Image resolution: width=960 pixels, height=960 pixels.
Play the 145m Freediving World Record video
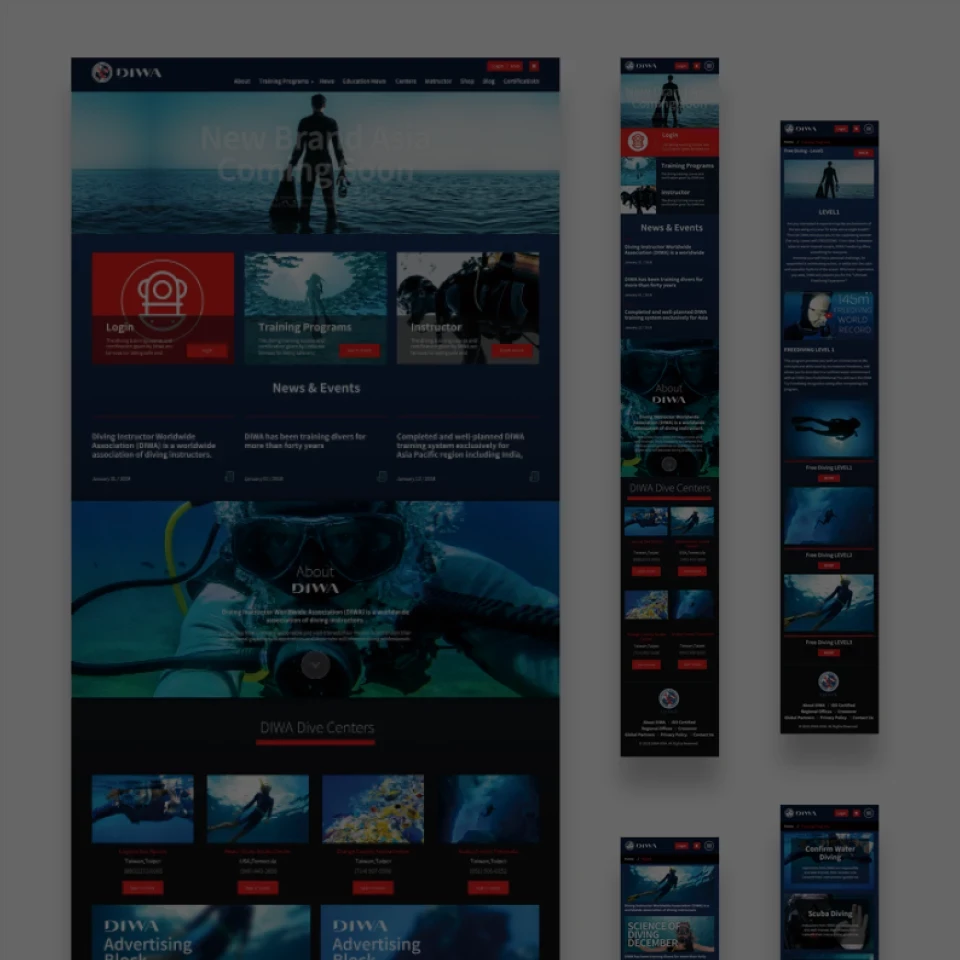coord(828,316)
